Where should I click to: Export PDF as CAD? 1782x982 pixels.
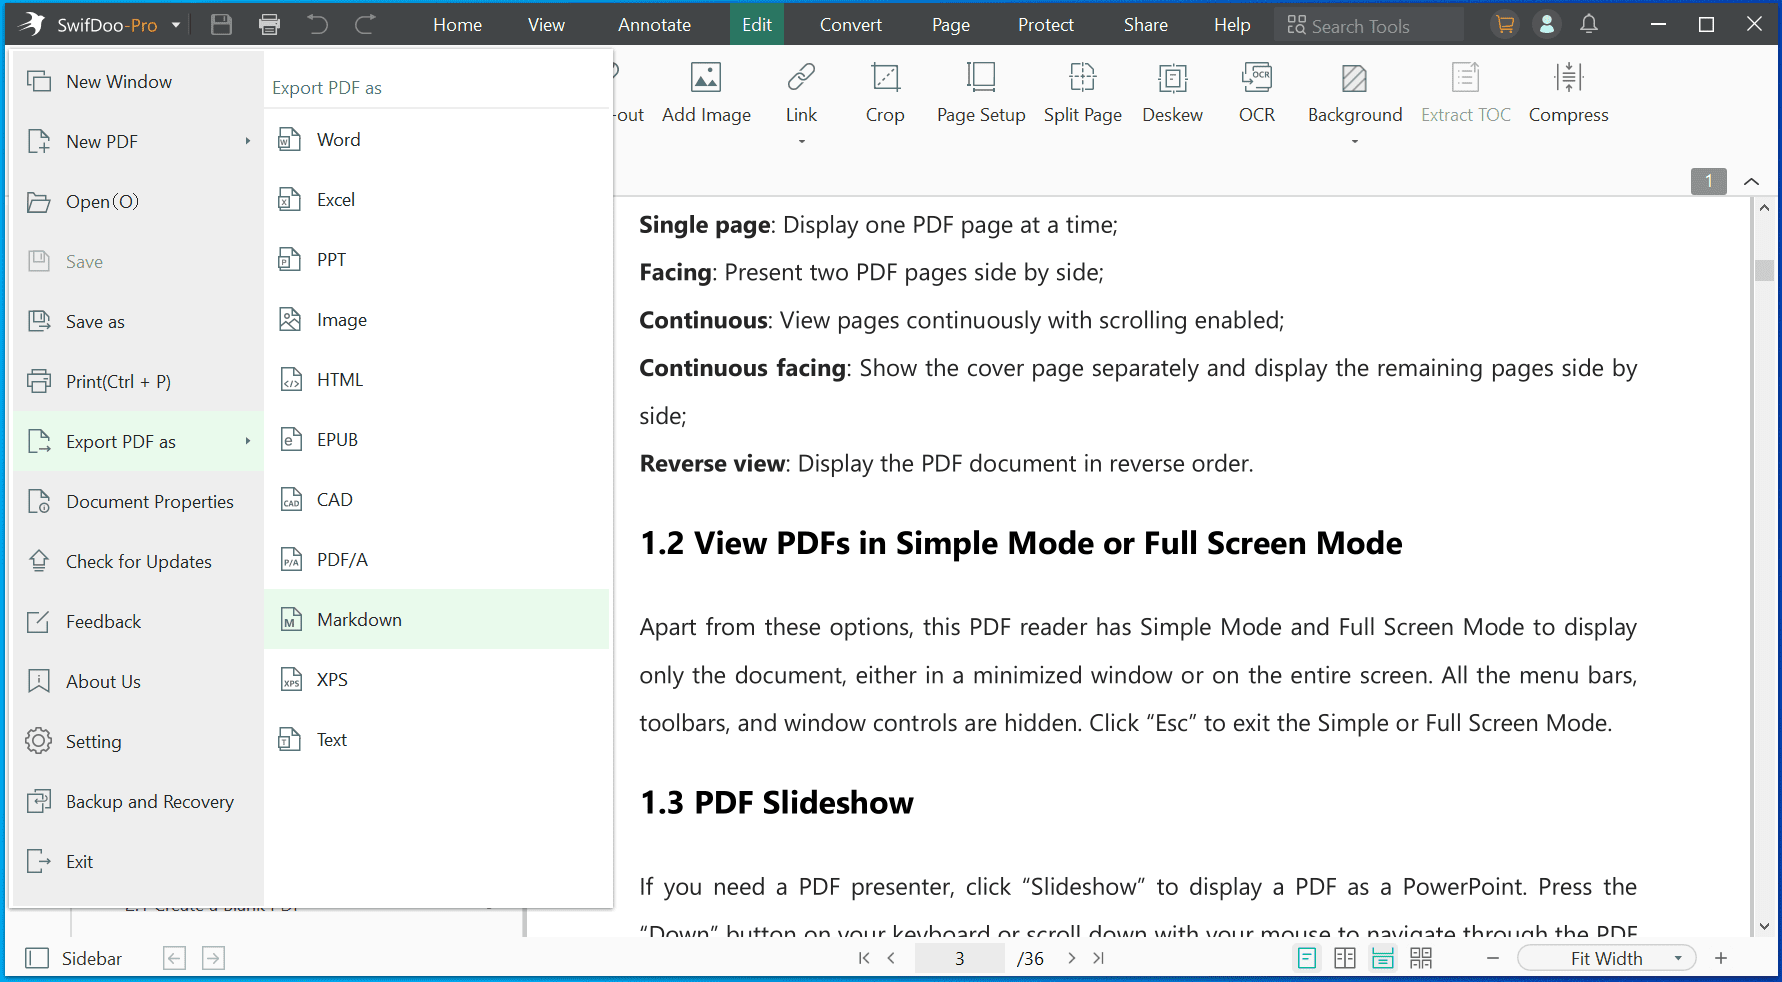click(437, 500)
